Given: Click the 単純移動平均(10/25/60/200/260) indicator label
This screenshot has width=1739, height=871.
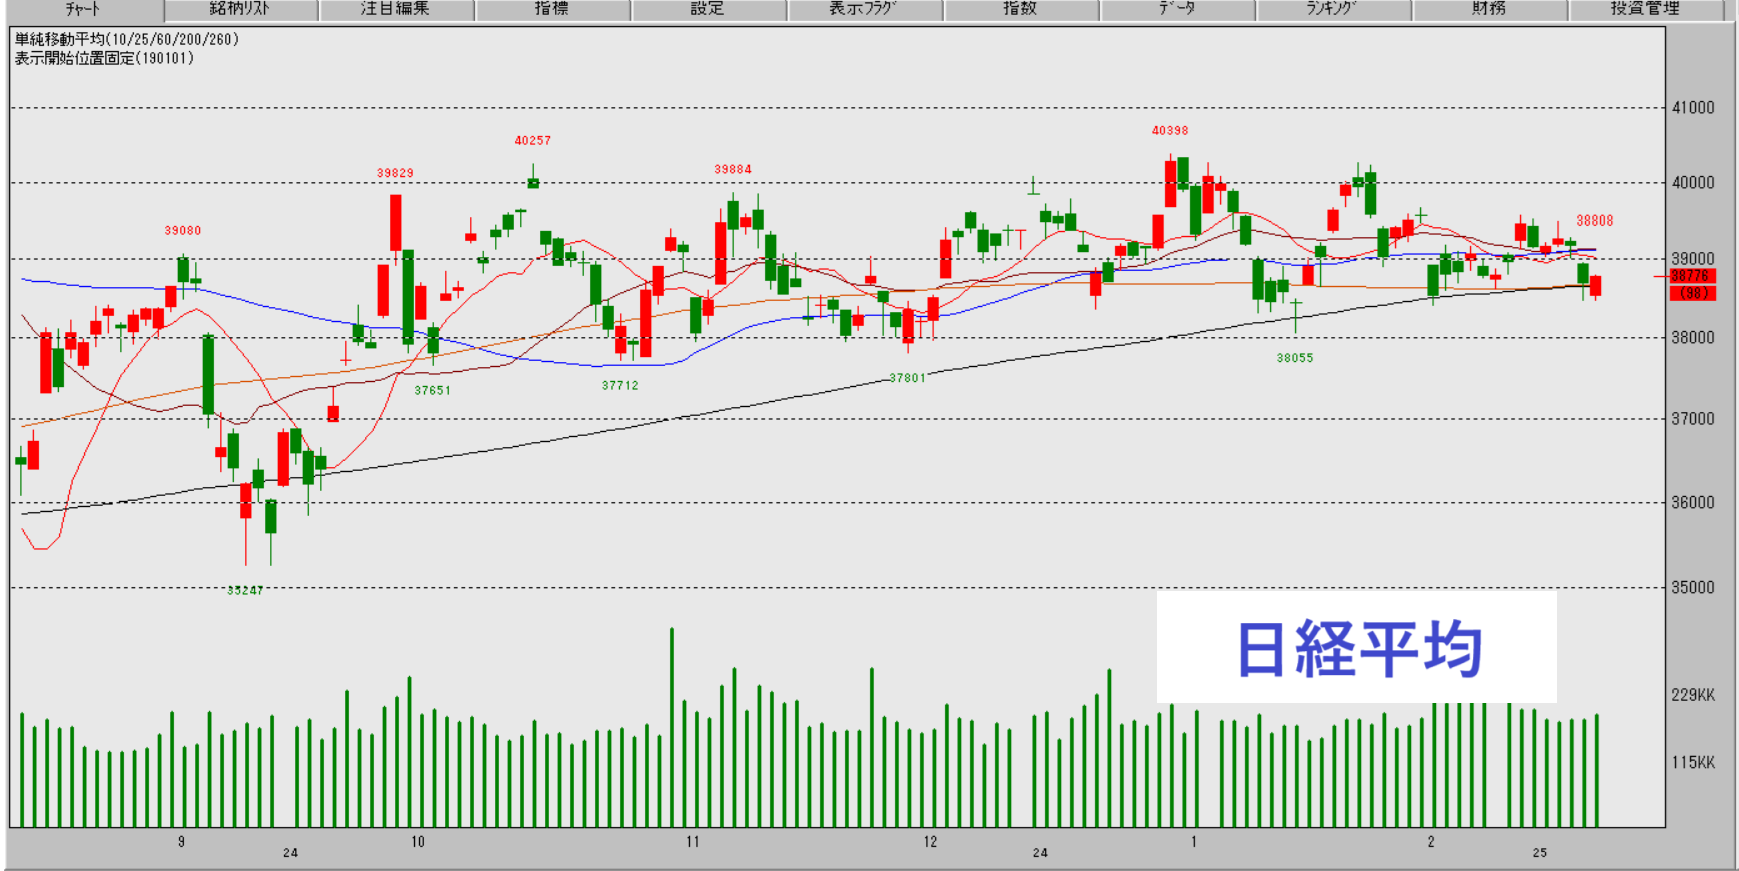Looking at the screenshot, I should coord(127,40).
